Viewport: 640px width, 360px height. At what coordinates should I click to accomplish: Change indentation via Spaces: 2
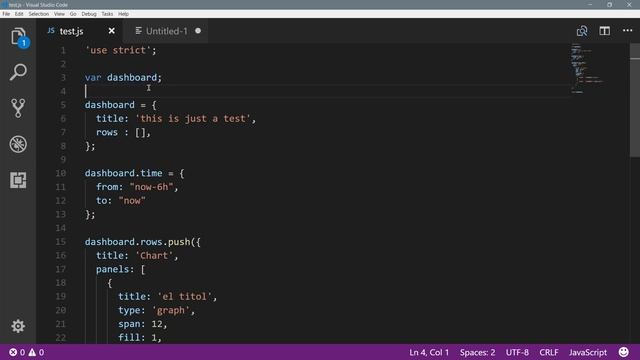(x=477, y=352)
